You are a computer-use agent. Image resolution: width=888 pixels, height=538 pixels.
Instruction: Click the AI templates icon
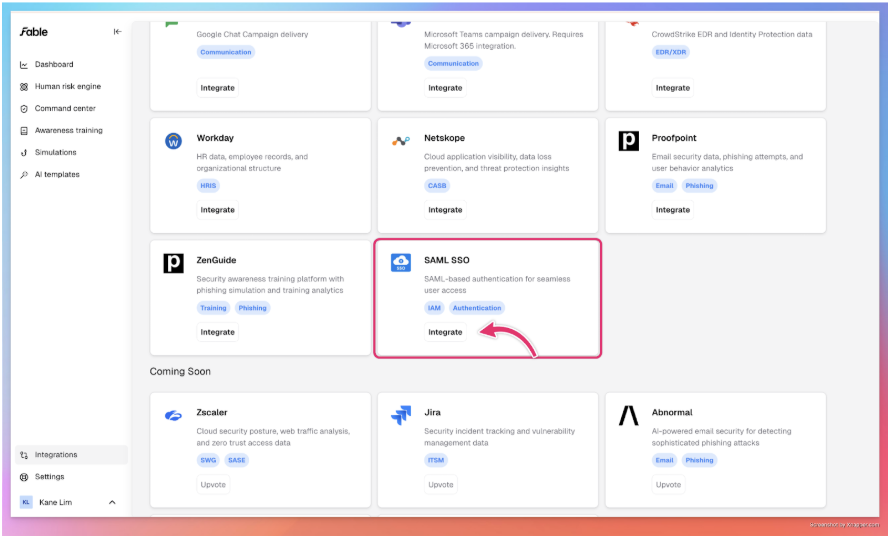click(24, 175)
